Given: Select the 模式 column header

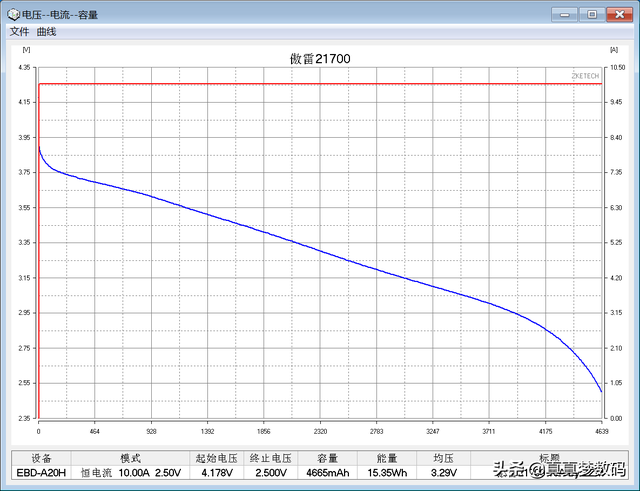Looking at the screenshot, I should [130, 458].
